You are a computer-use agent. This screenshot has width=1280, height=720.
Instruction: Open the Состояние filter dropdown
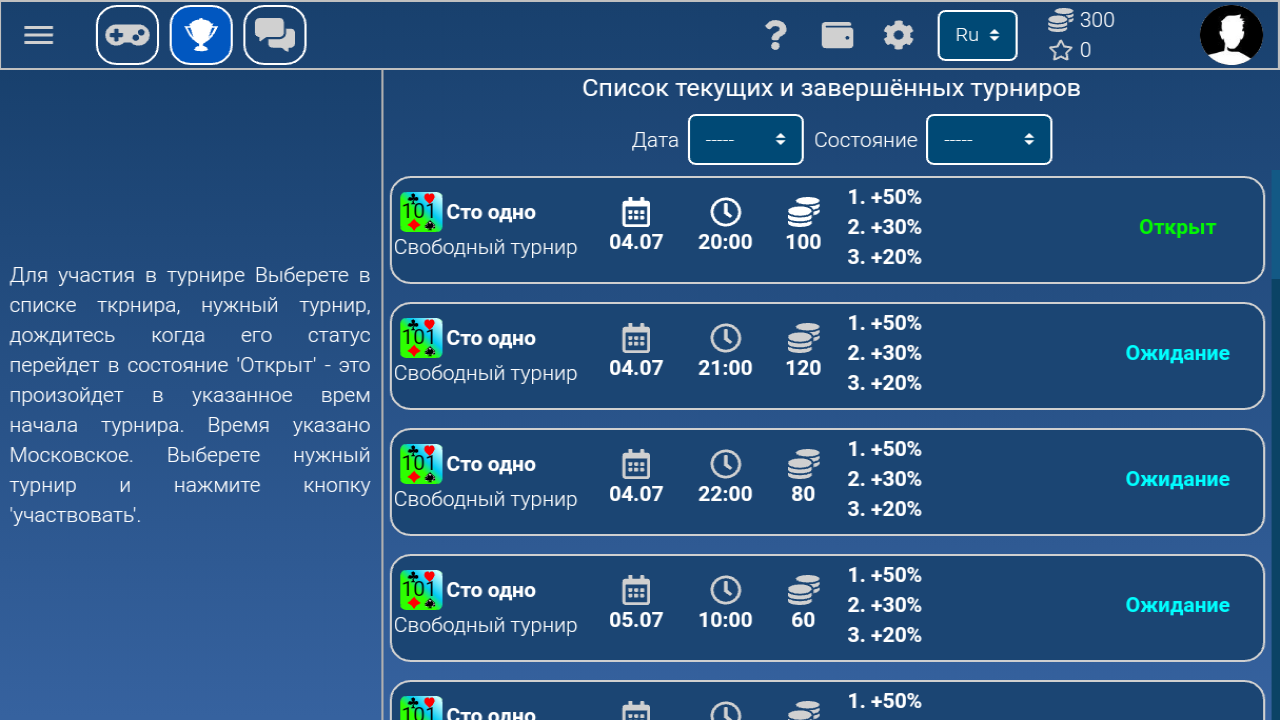(x=989, y=139)
